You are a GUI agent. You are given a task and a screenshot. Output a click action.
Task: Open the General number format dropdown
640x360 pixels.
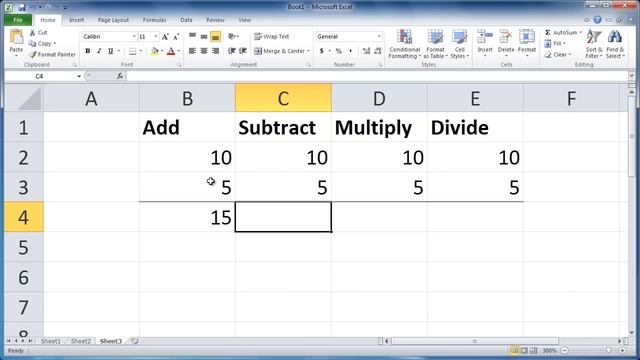[x=379, y=37]
